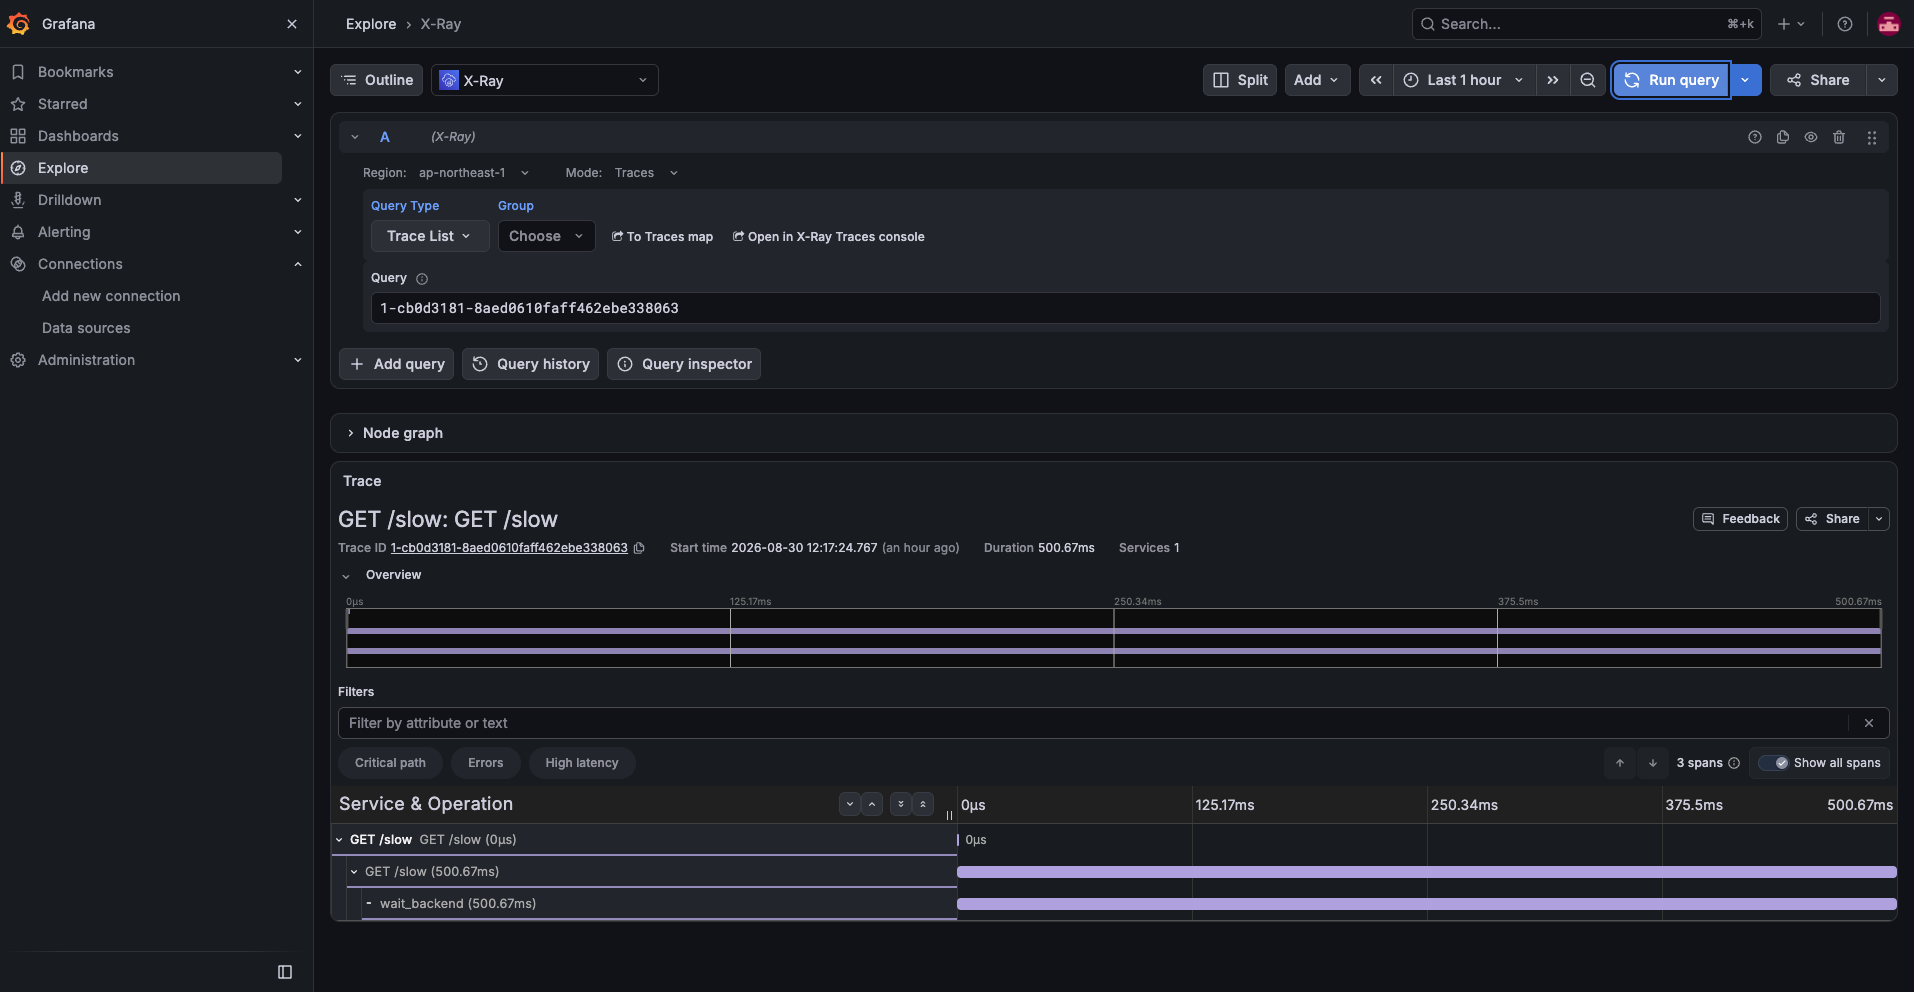Go to previous span match arrow
The image size is (1914, 992).
pos(1620,763)
